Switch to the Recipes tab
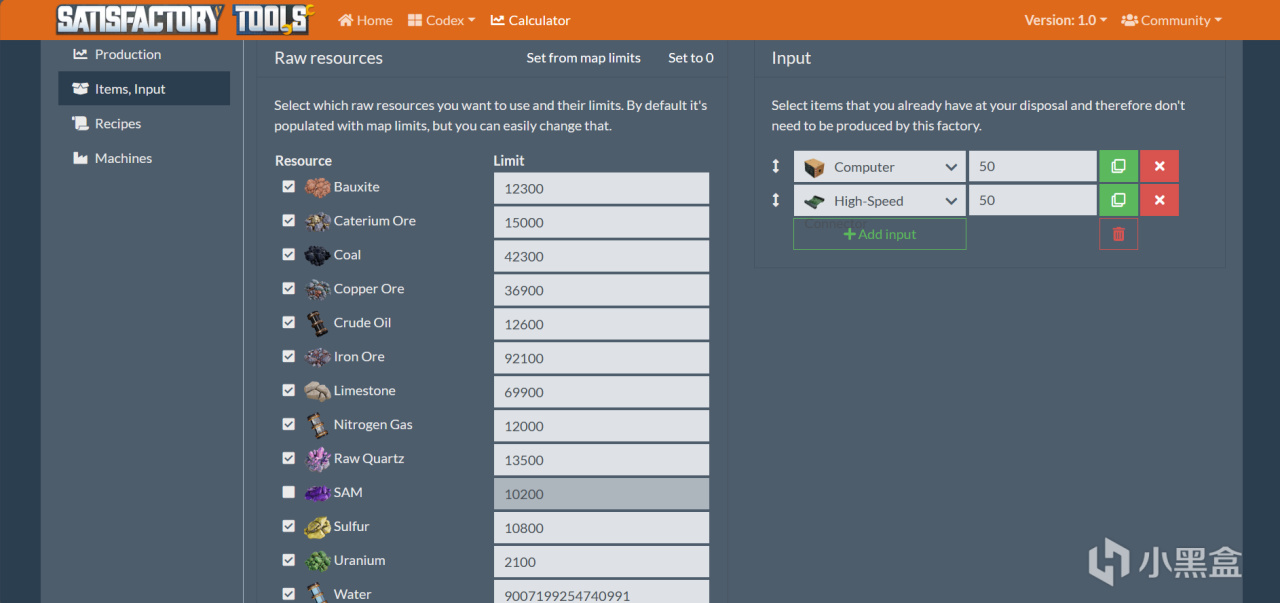The image size is (1280, 603). (x=144, y=124)
